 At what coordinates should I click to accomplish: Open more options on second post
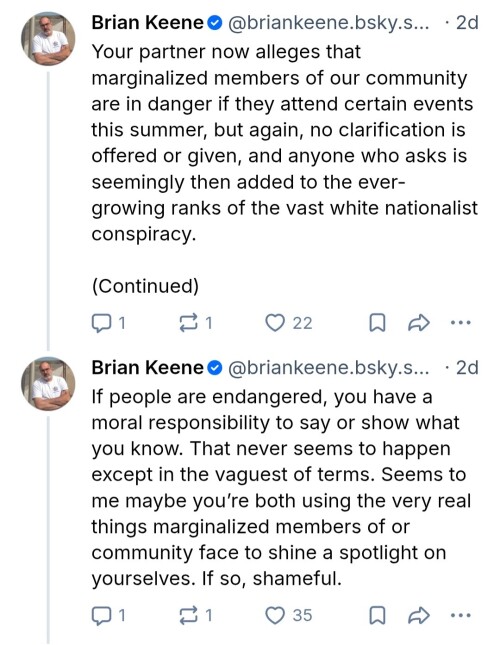coord(461,615)
